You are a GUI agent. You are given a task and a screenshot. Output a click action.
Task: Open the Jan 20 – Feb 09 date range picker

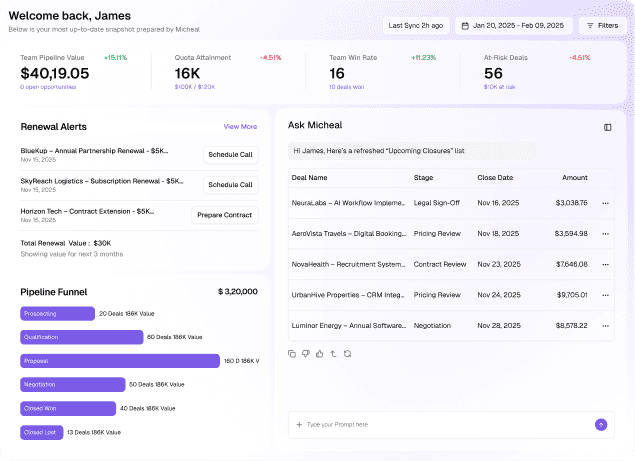(x=510, y=25)
